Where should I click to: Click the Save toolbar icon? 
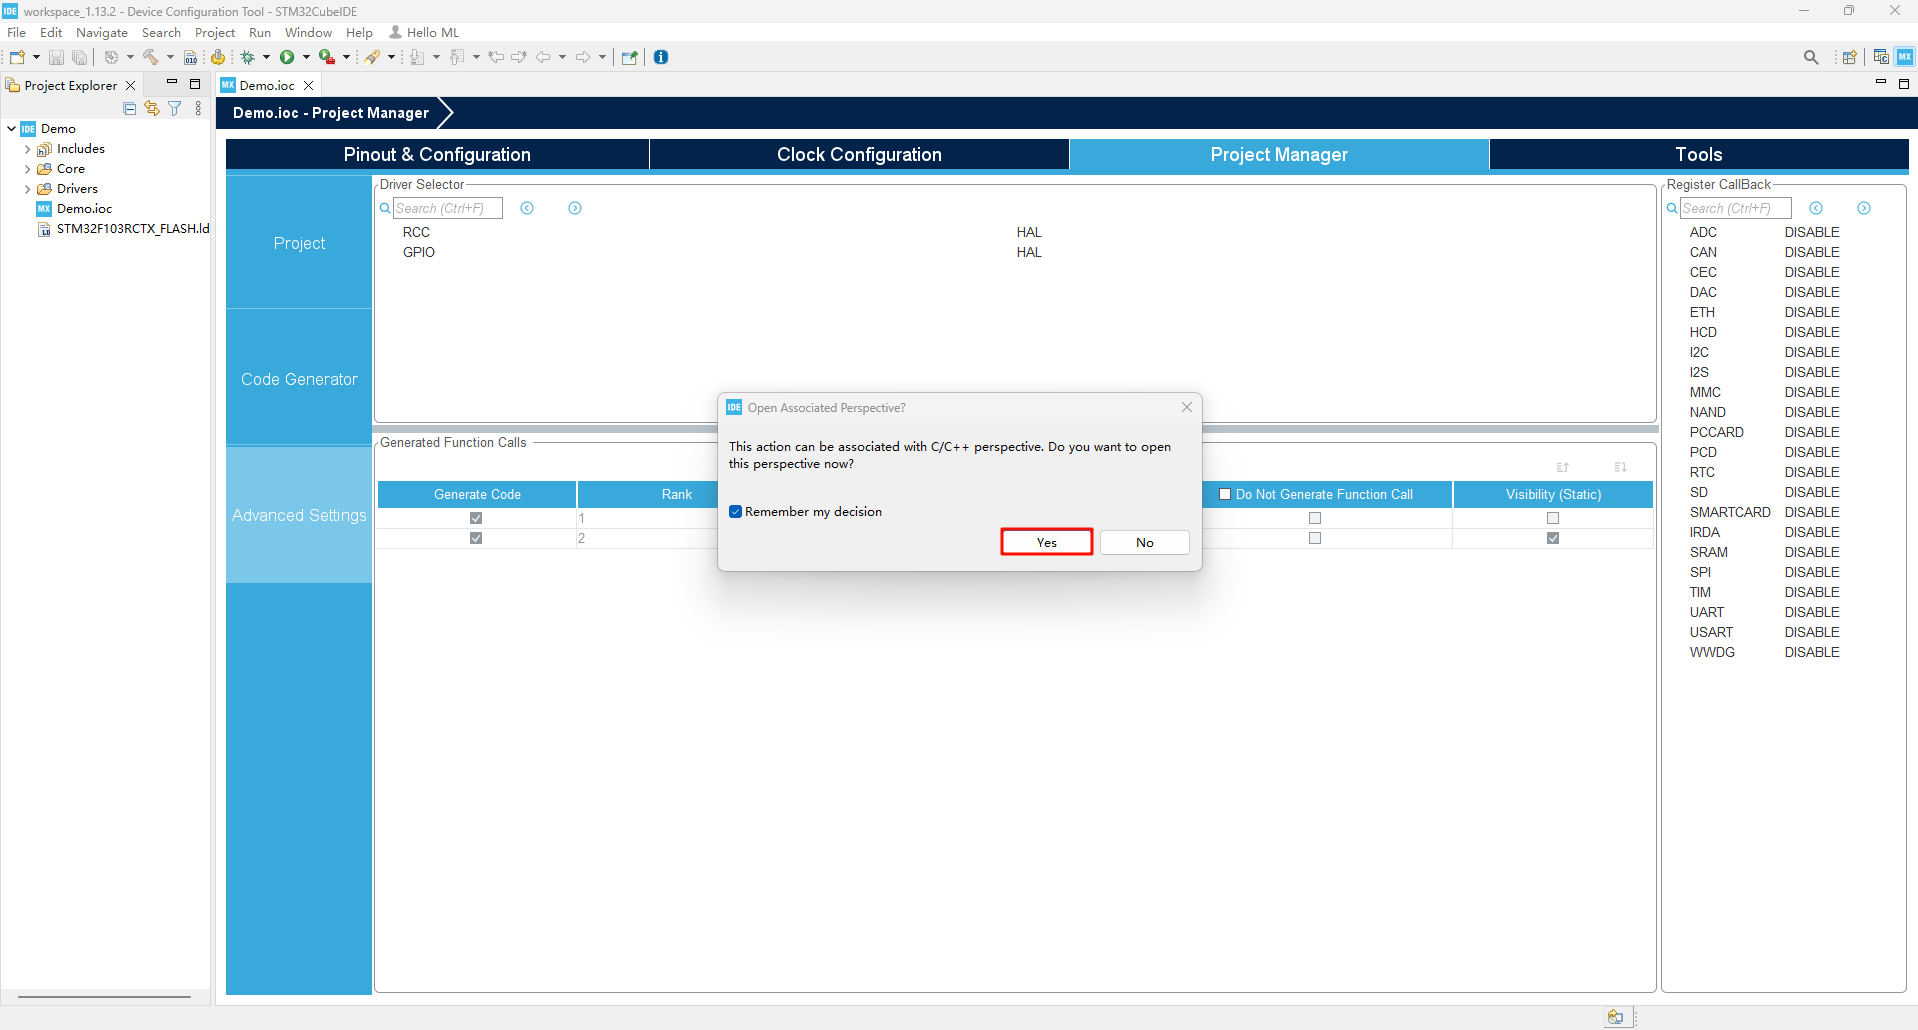(56, 57)
